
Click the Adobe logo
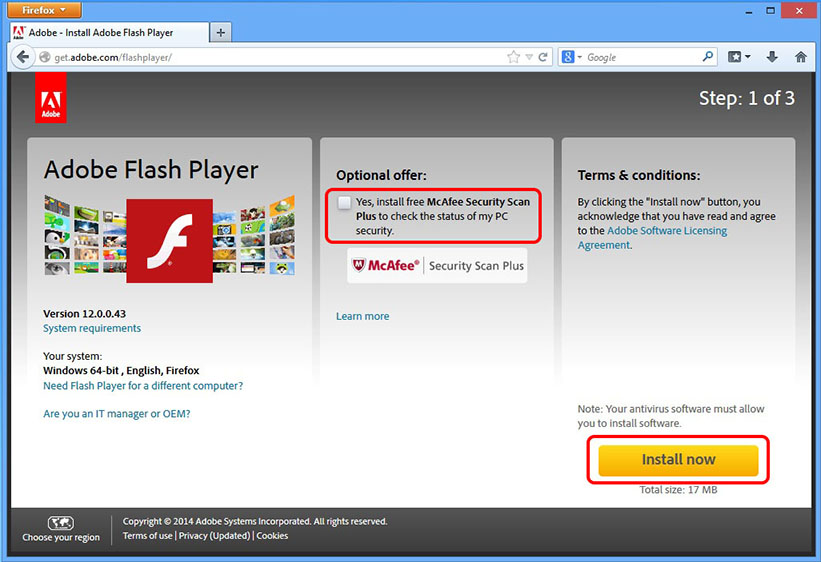click(51, 98)
